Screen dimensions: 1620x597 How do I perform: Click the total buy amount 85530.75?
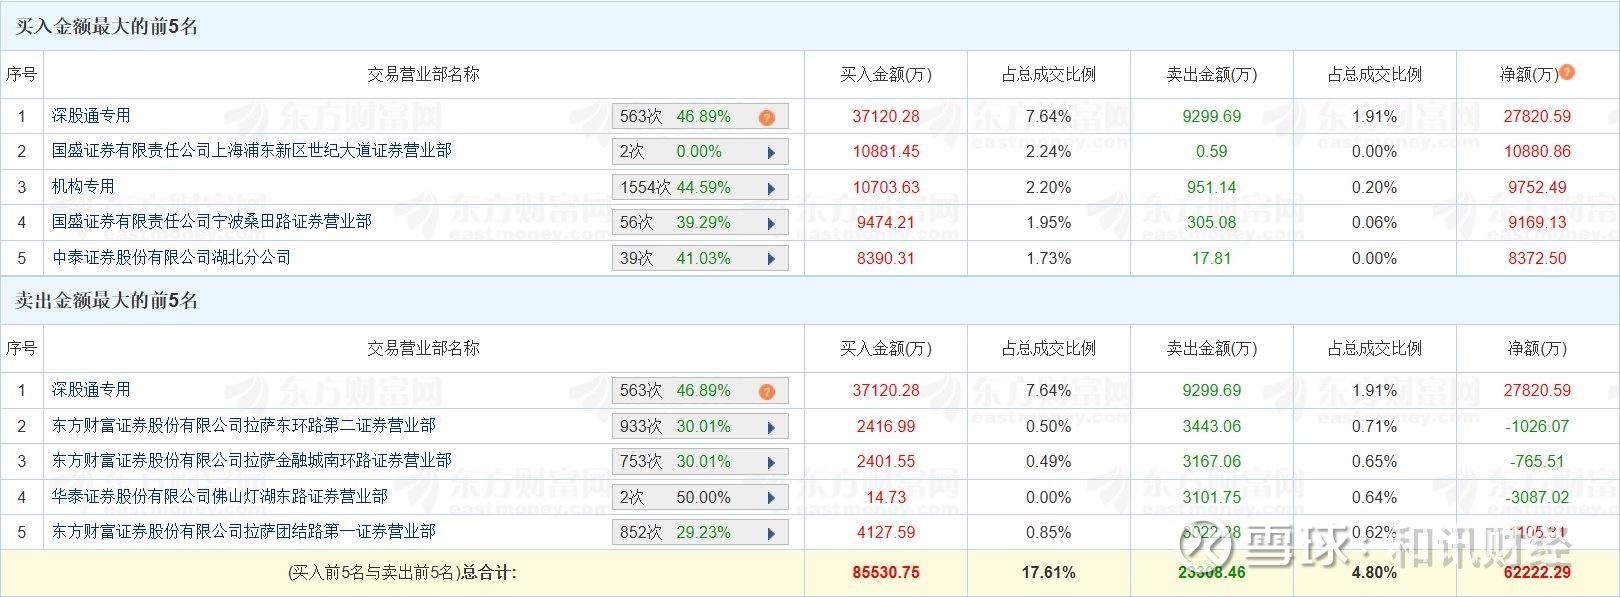pyautogui.click(x=886, y=573)
